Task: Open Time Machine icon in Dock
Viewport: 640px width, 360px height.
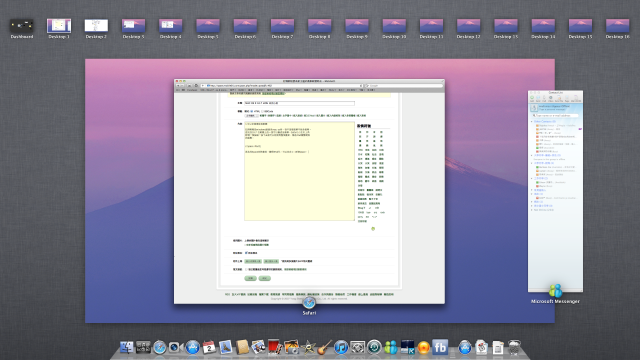Action: pos(374,347)
